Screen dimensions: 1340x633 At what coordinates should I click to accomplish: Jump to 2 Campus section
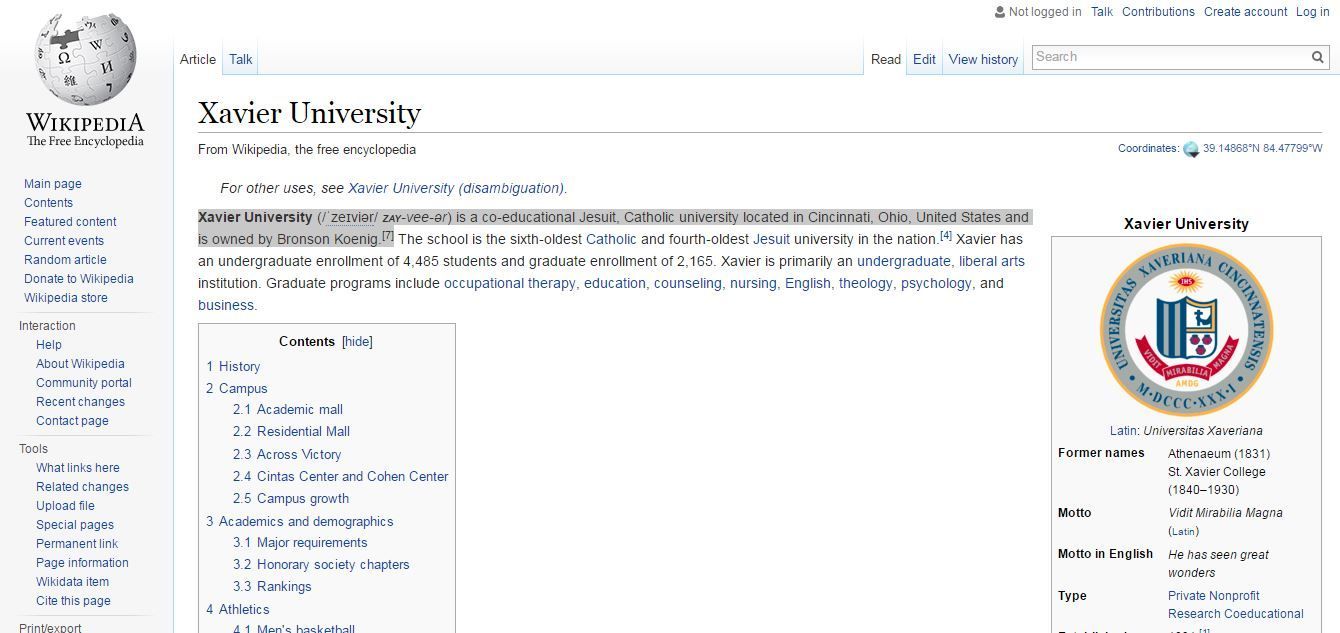point(237,389)
